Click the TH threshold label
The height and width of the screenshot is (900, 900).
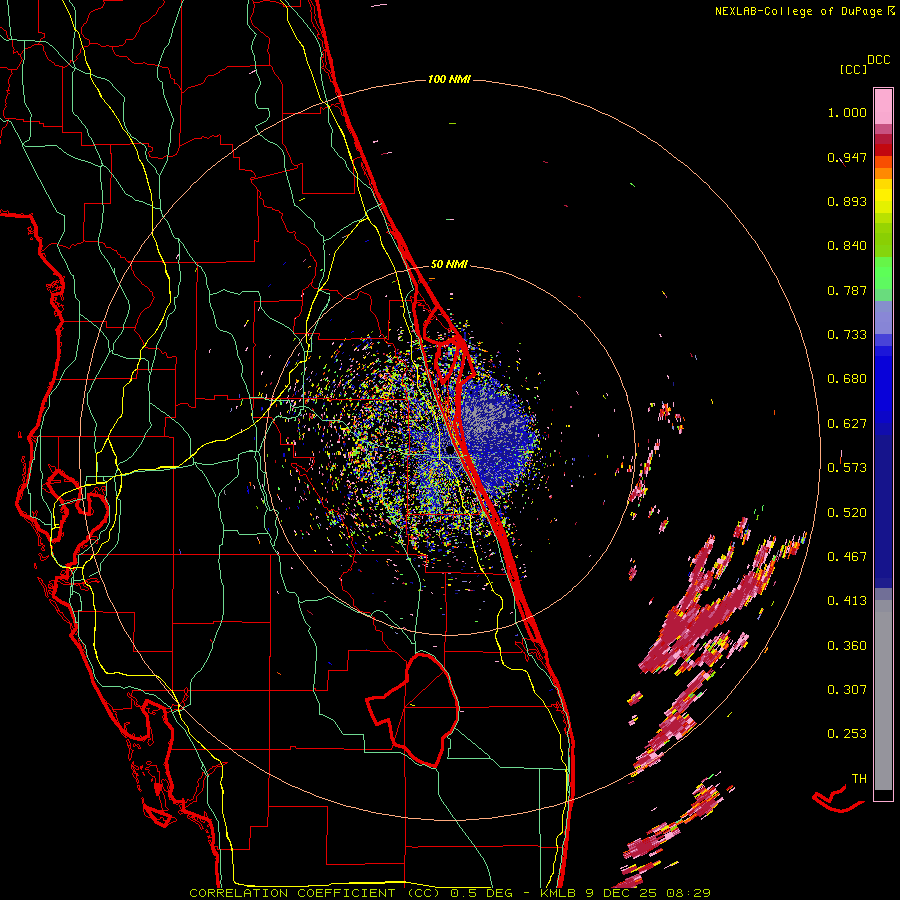(859, 779)
